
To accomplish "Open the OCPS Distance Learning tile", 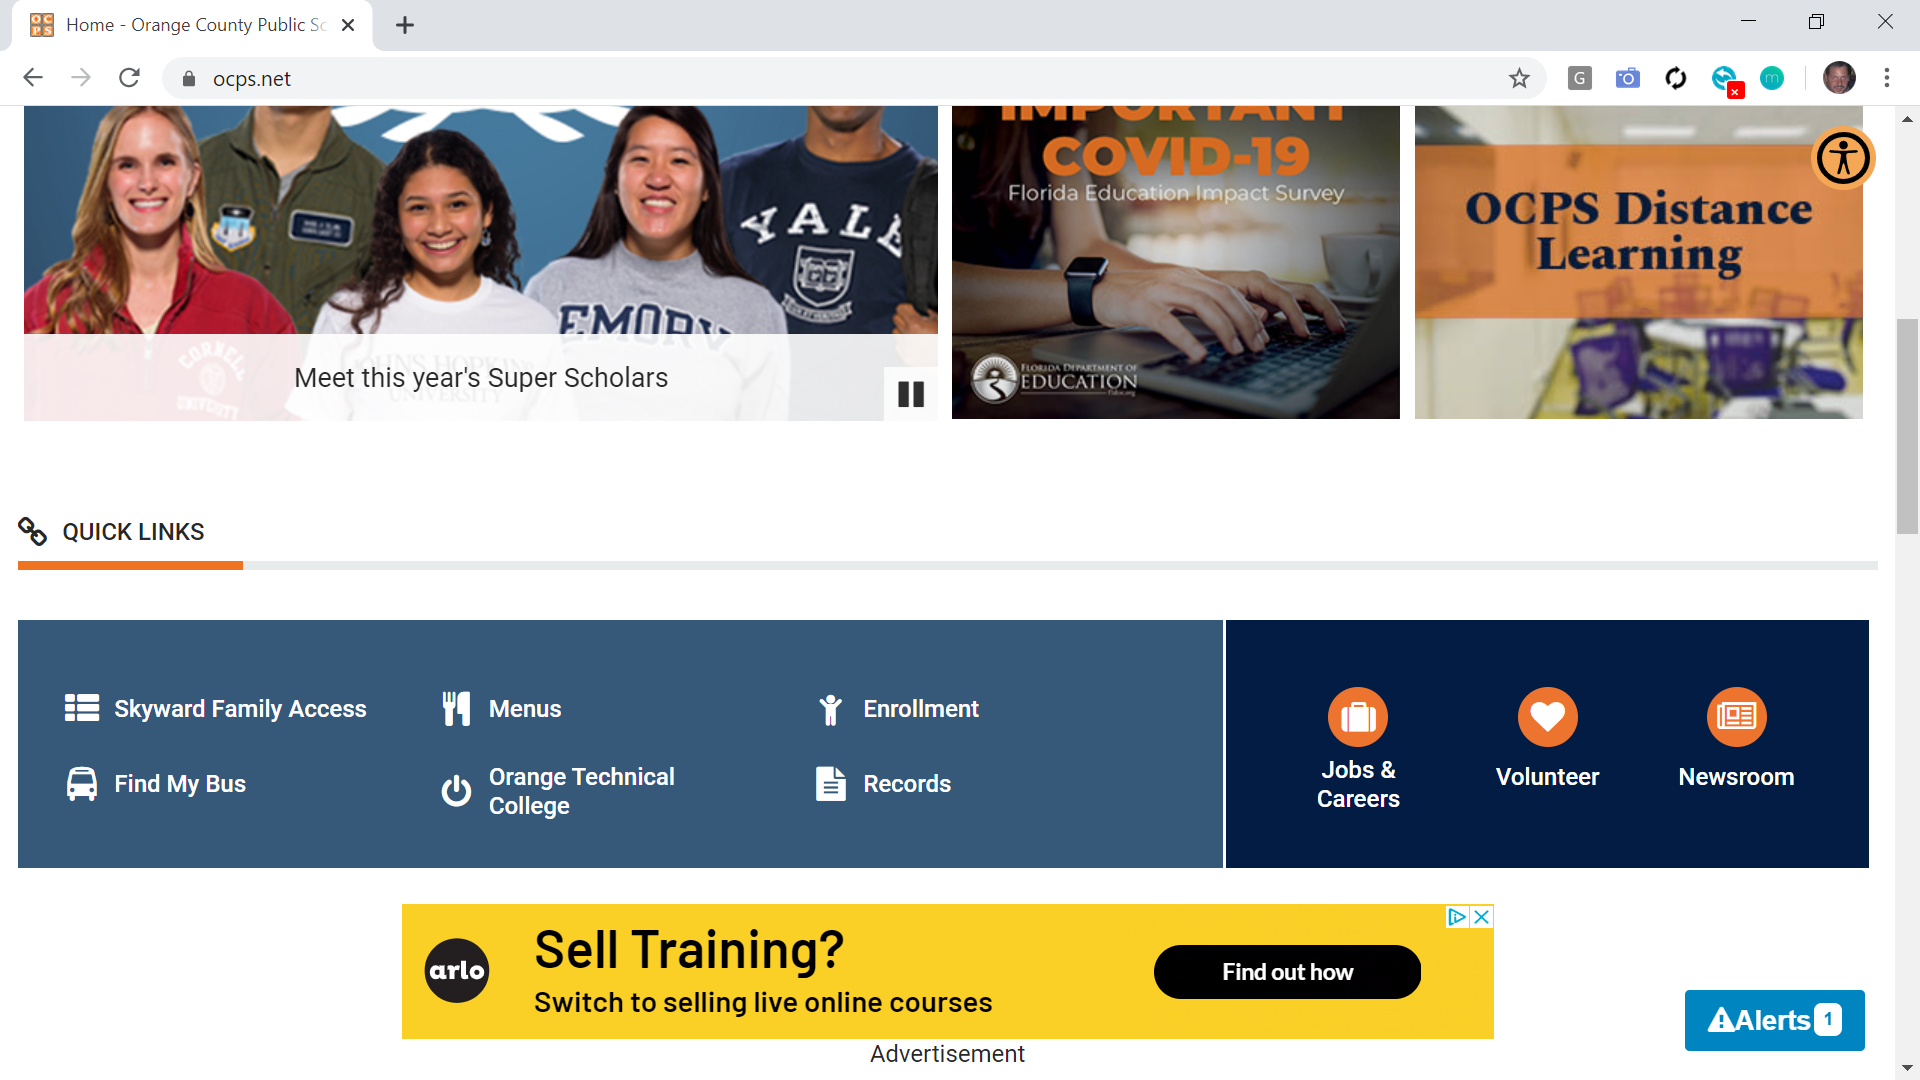I will 1638,262.
